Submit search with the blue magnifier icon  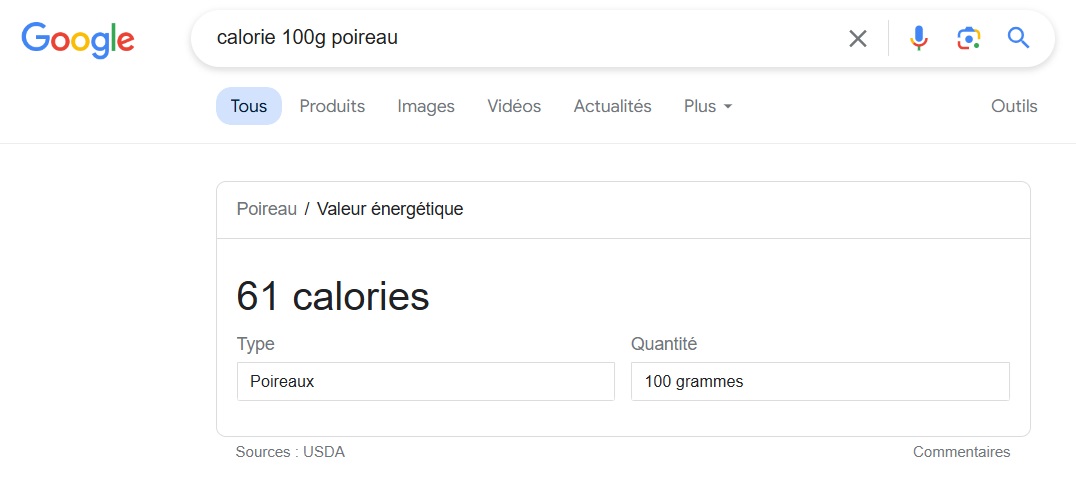click(1018, 38)
